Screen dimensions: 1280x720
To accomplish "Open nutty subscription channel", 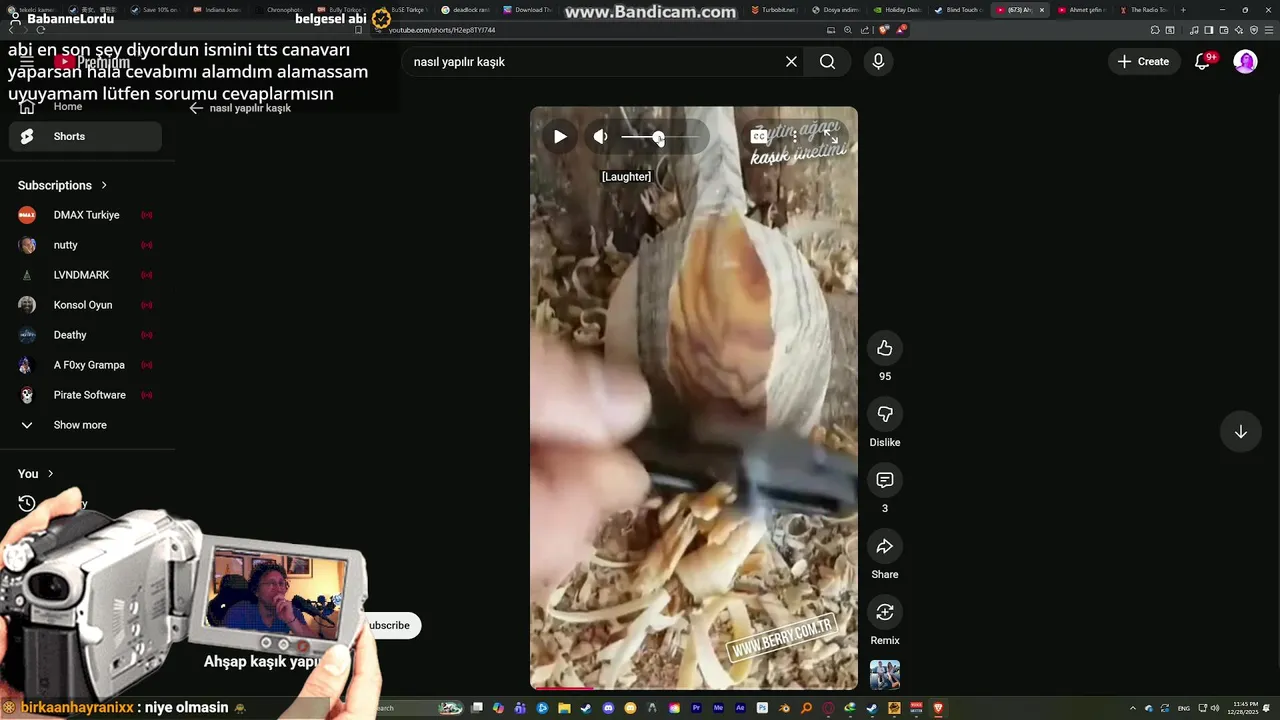I will click(85, 245).
